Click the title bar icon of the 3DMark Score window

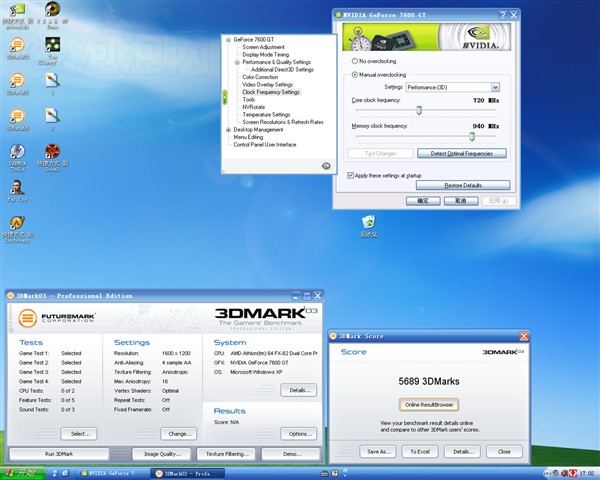click(333, 336)
